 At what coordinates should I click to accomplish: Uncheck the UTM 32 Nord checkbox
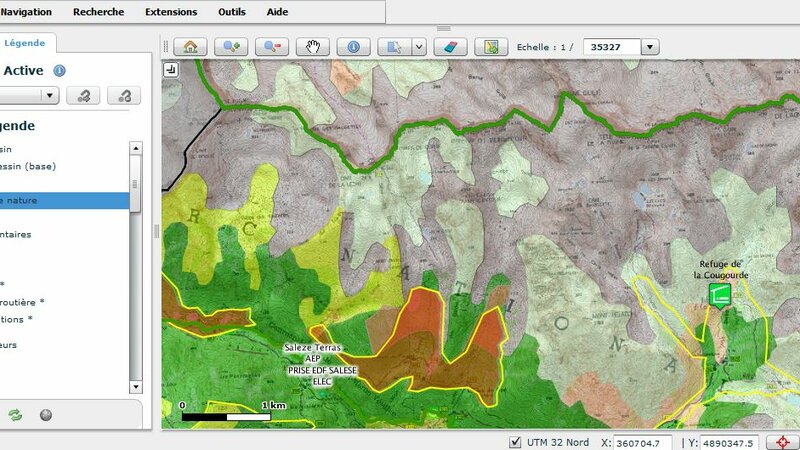pyautogui.click(x=515, y=443)
